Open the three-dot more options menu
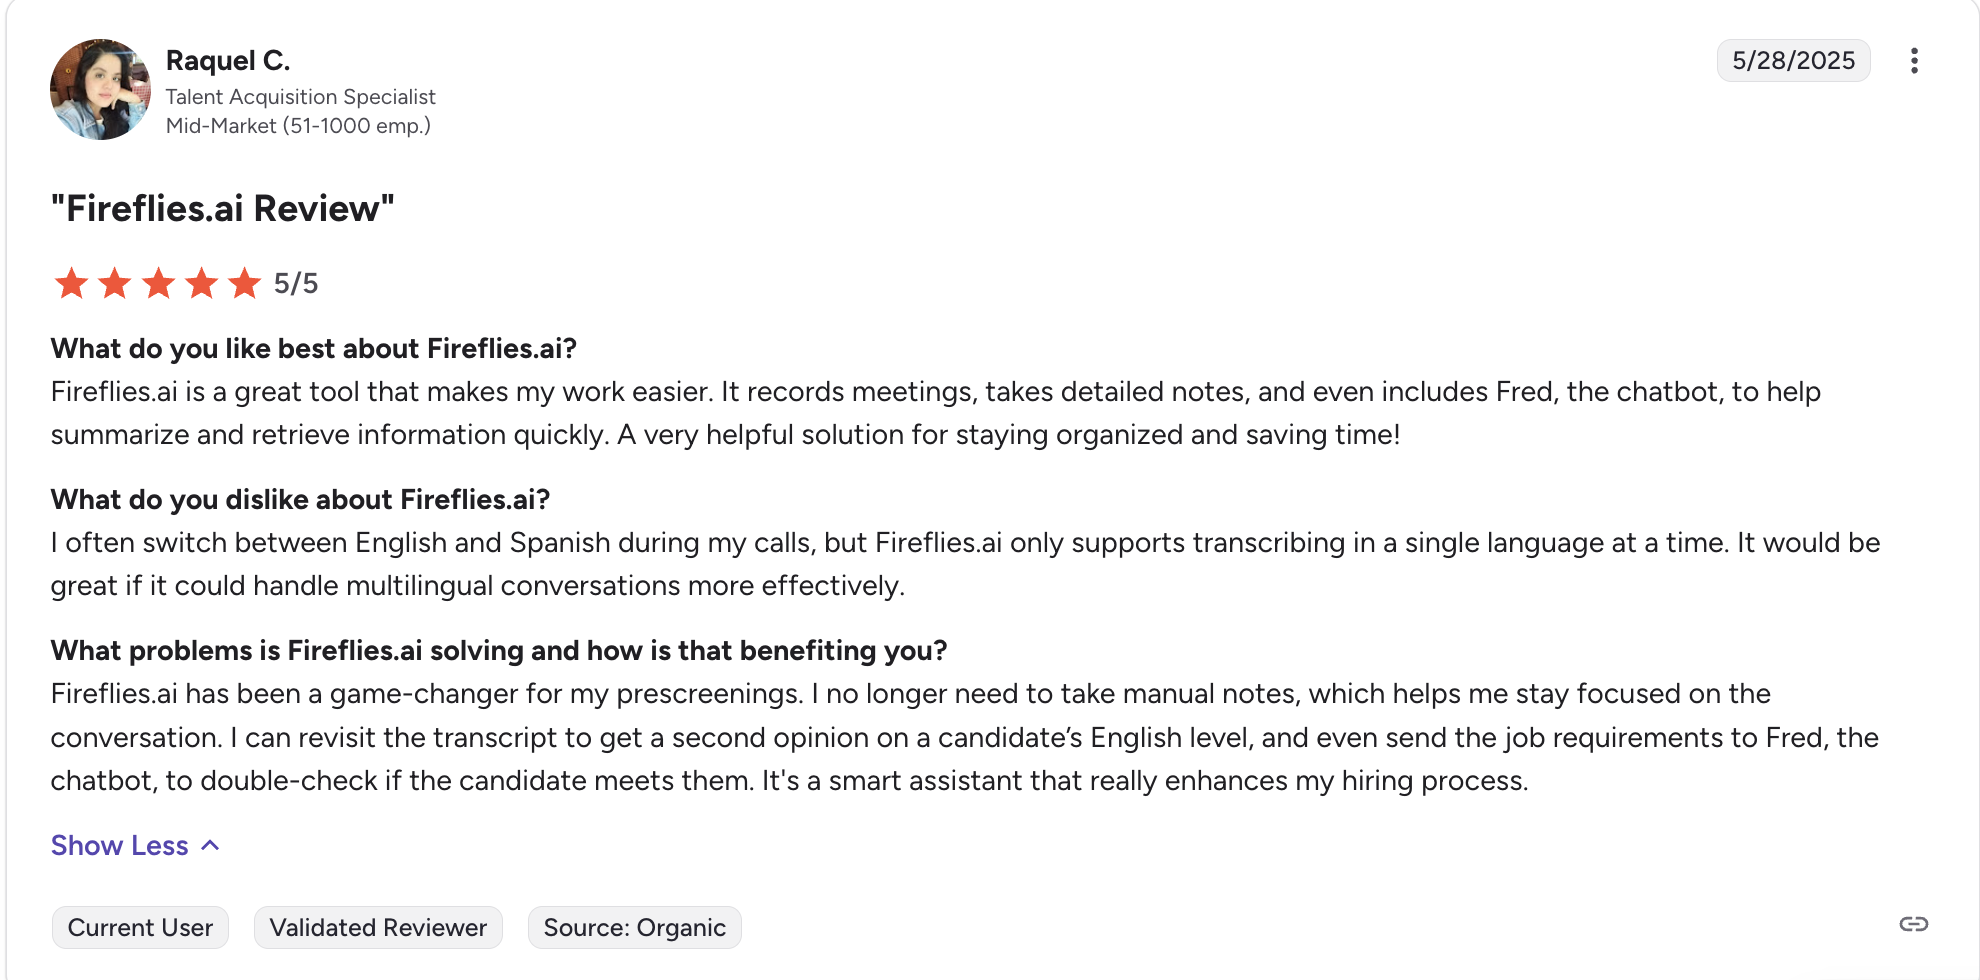 click(1914, 61)
